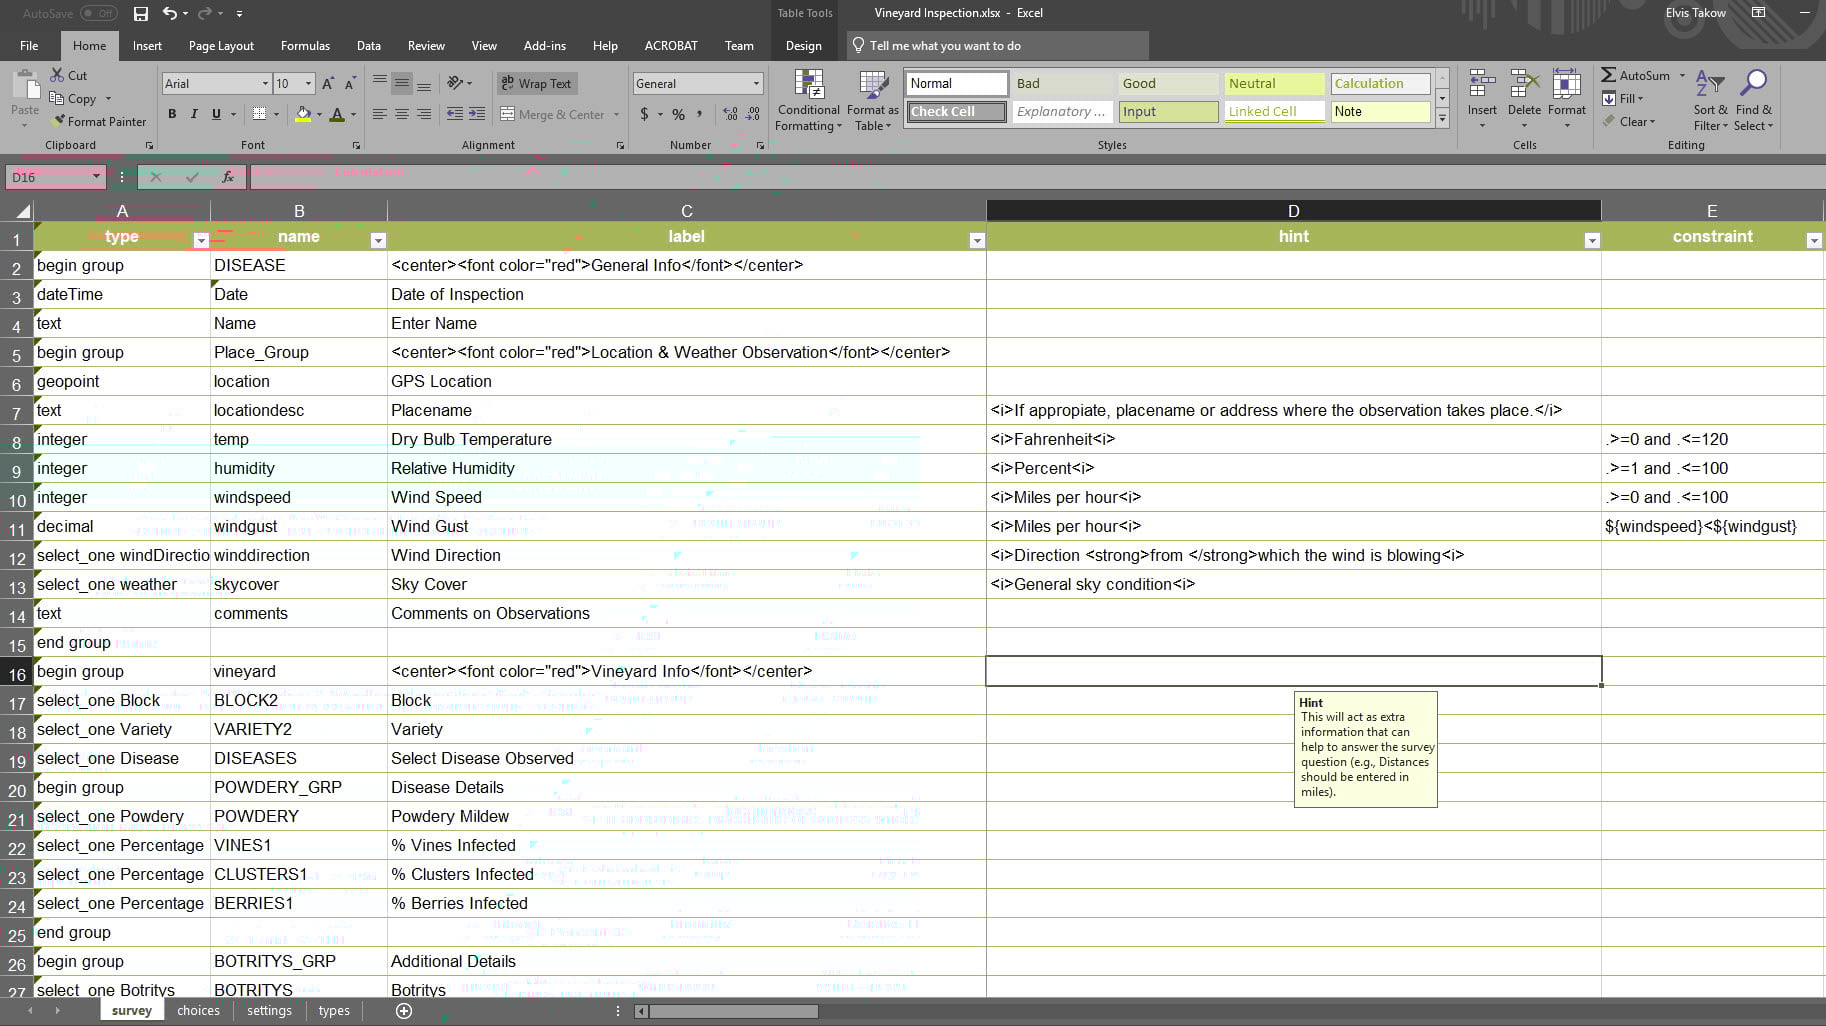Viewport: 1826px width, 1026px height.
Task: Decrease decimal places
Action: click(753, 114)
